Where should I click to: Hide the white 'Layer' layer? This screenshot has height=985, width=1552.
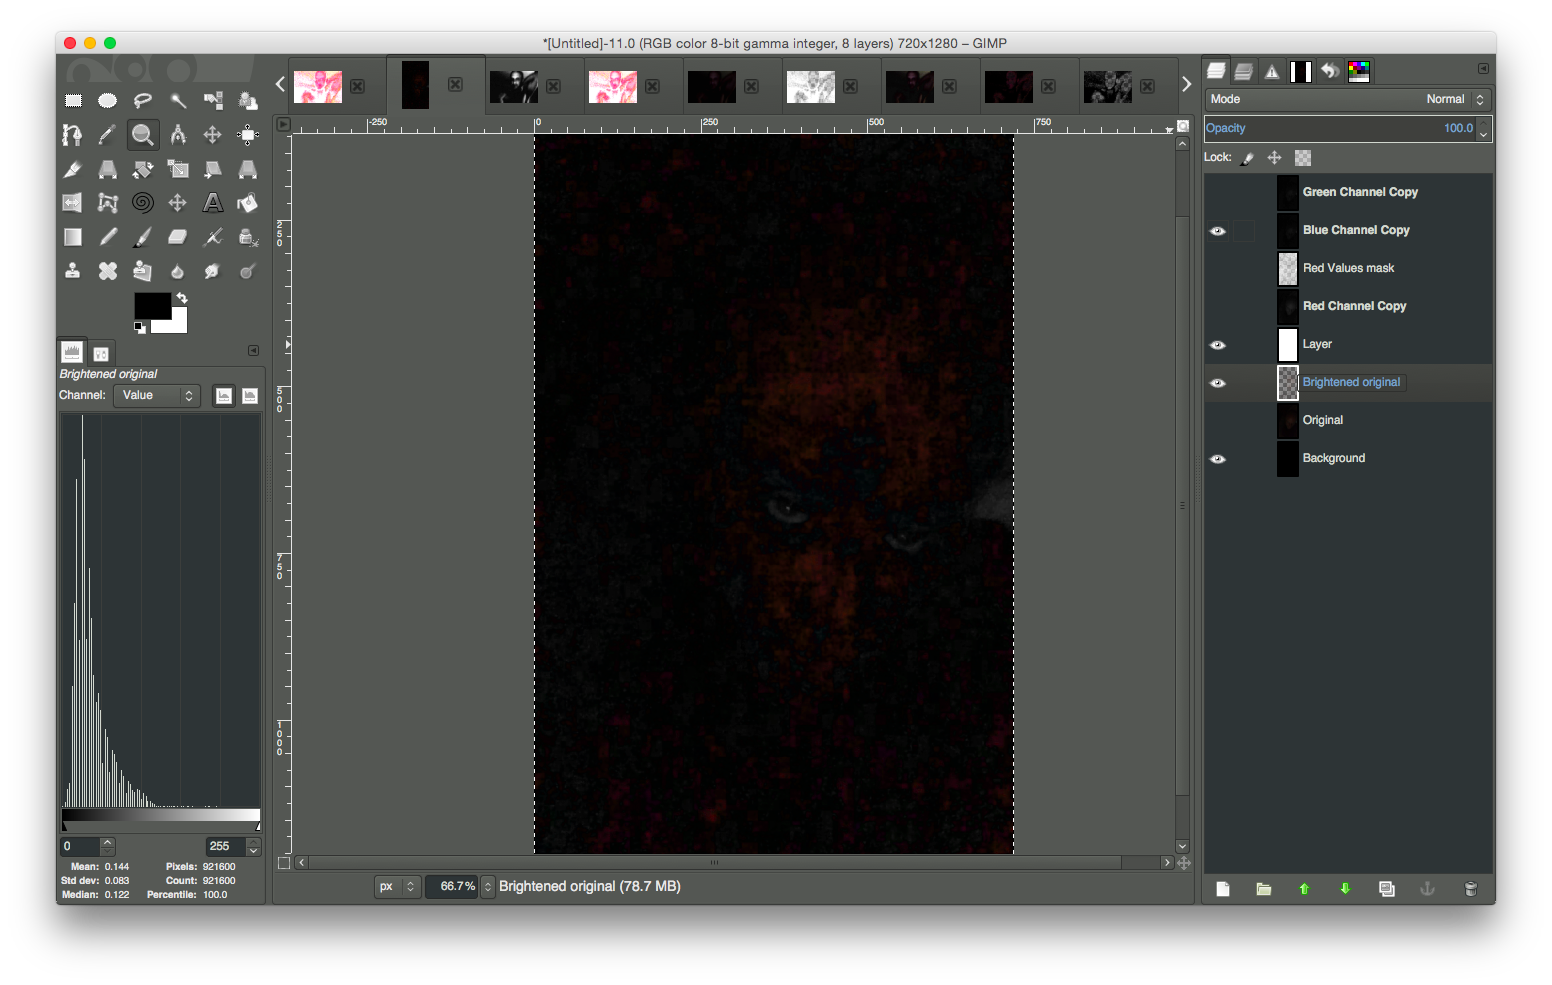tap(1218, 345)
